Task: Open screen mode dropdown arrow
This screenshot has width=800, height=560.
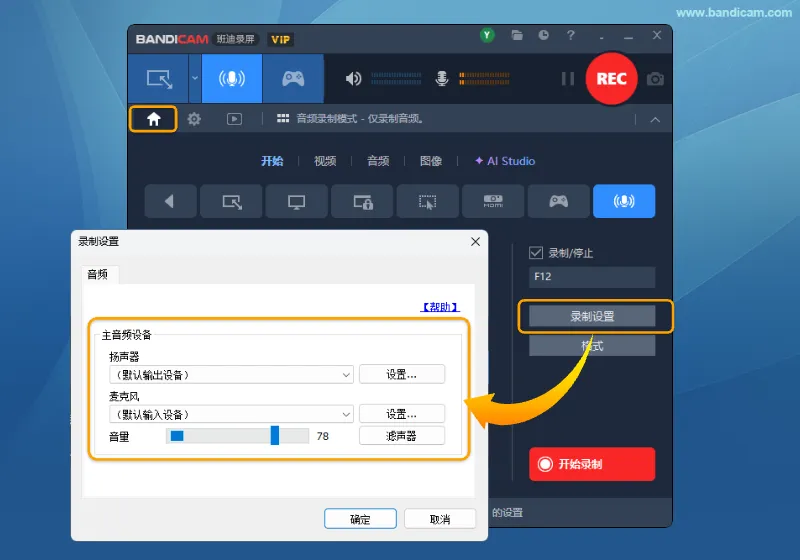Action: (x=195, y=79)
